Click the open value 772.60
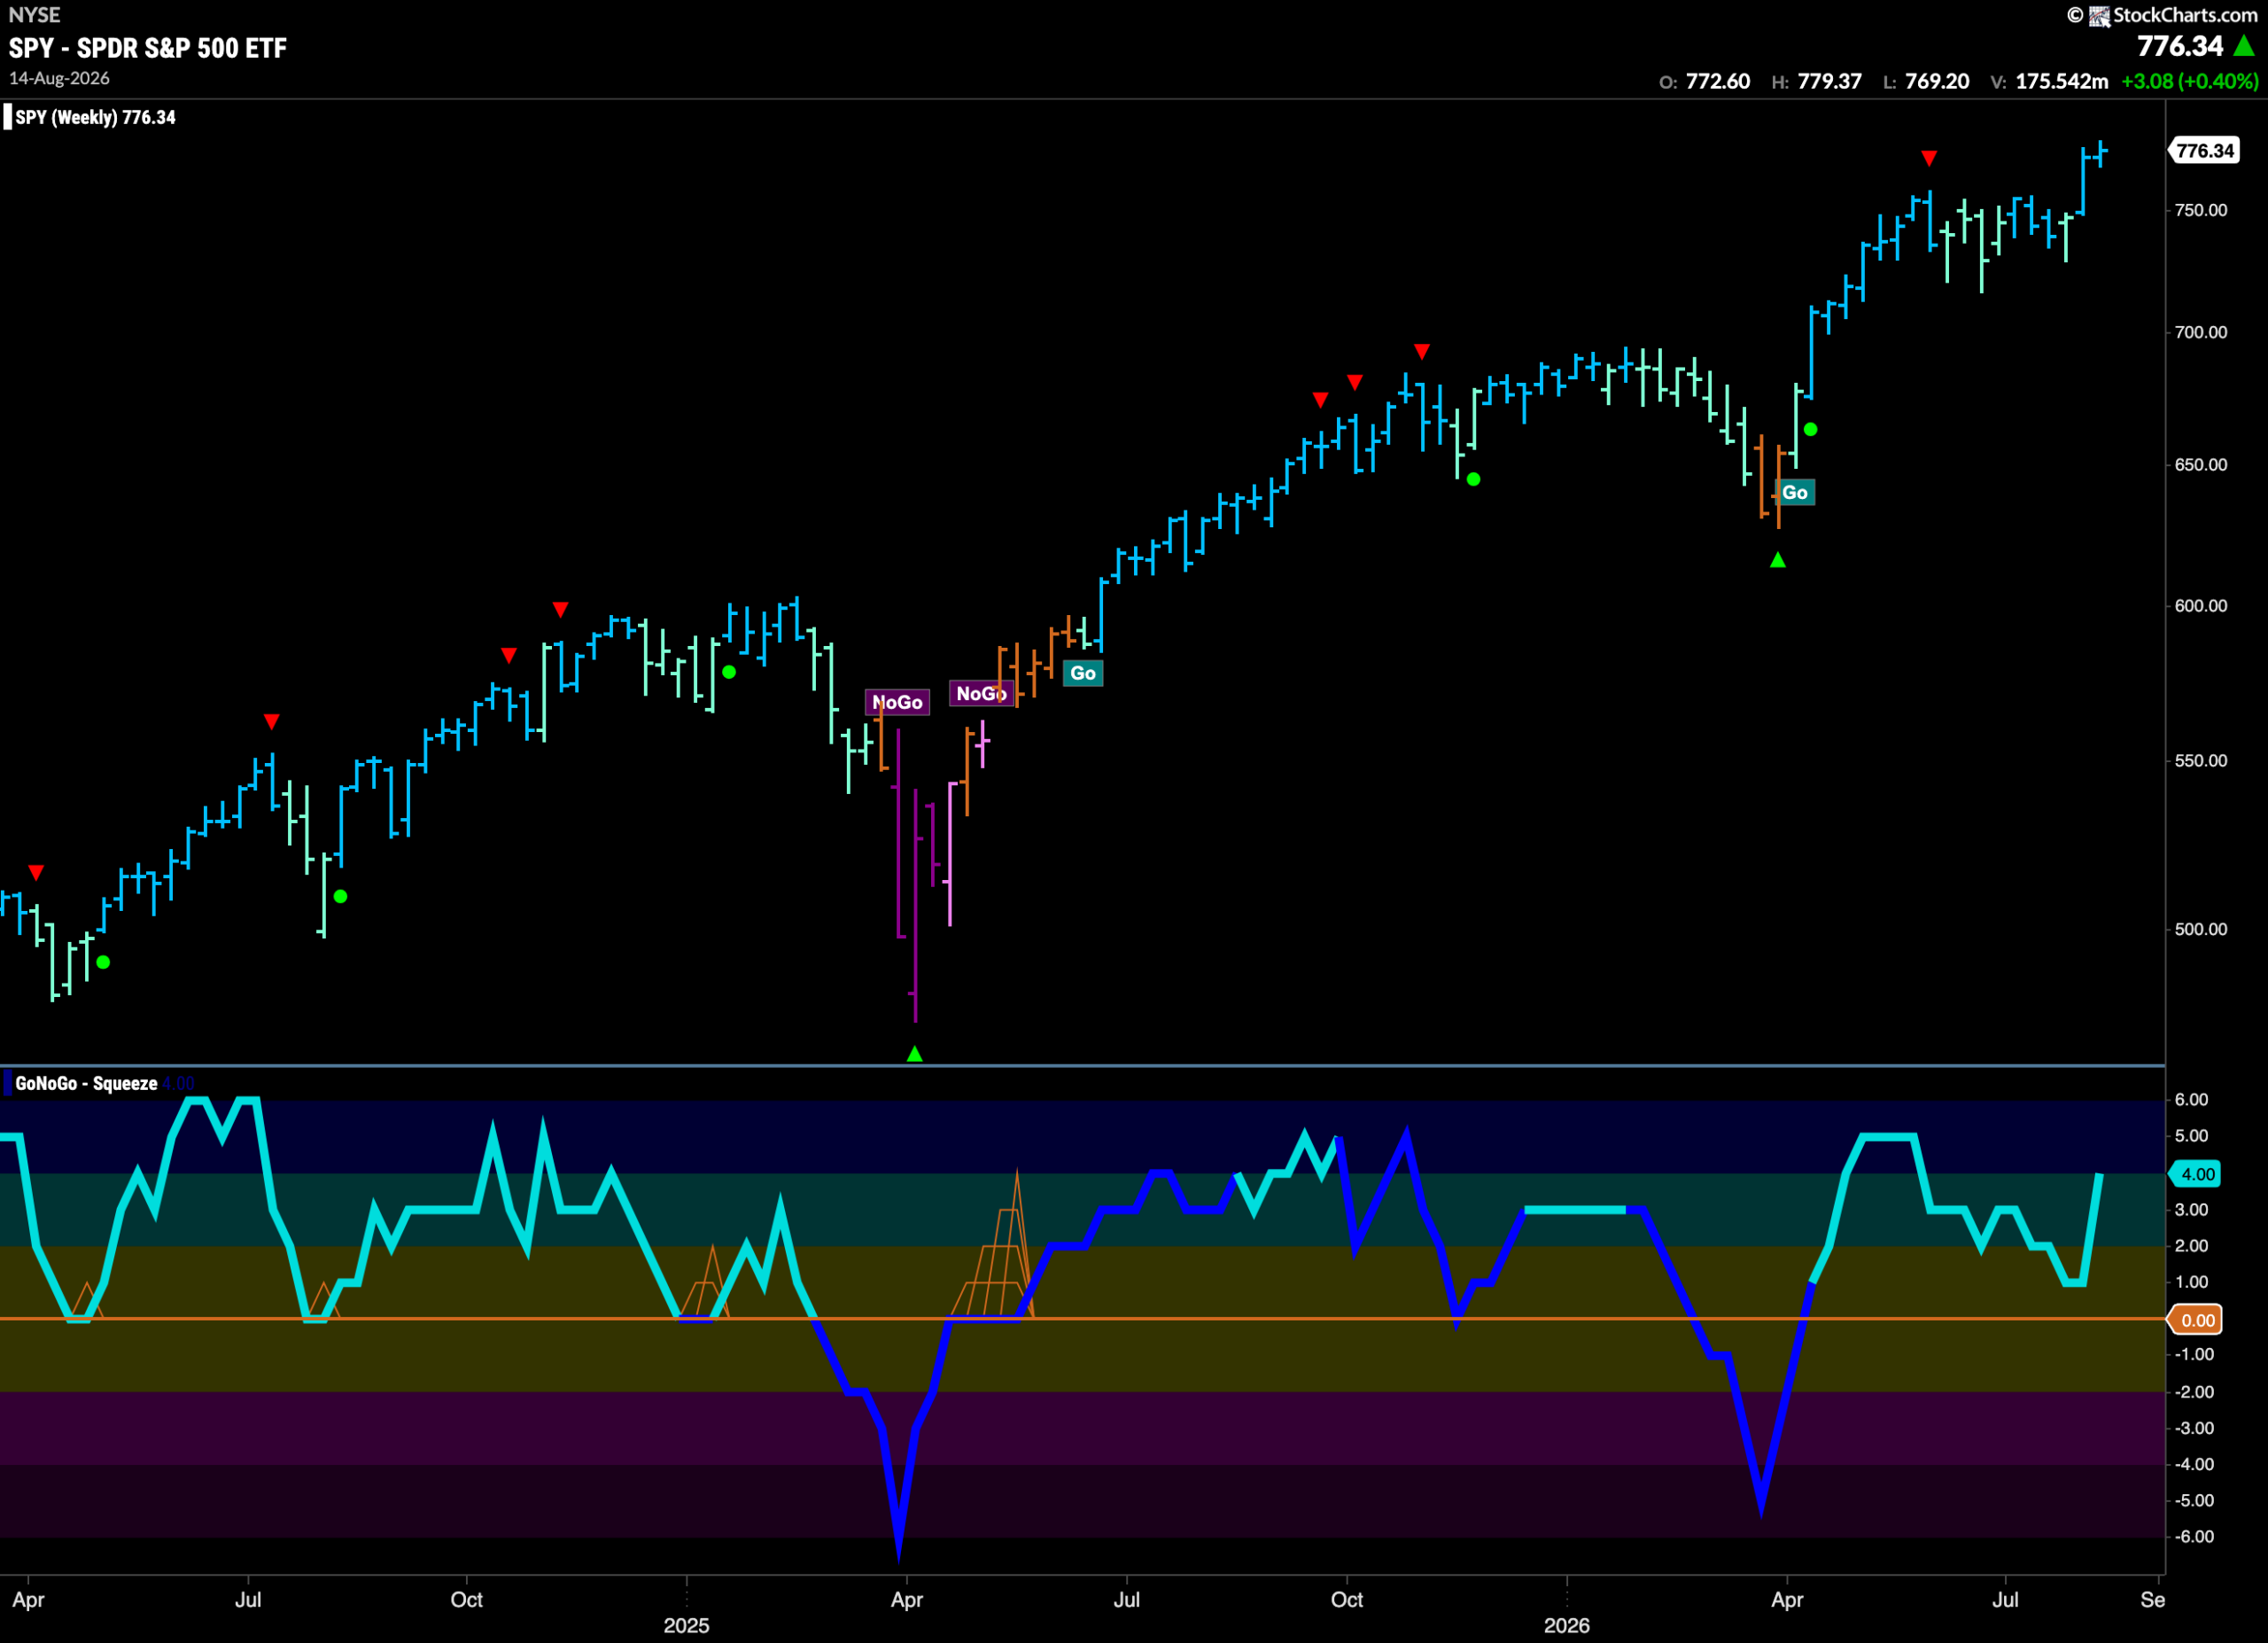The height and width of the screenshot is (1643, 2268). (x=1717, y=82)
